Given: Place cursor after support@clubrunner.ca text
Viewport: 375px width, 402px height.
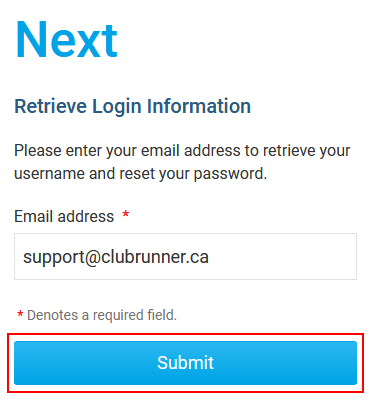Looking at the screenshot, I should (211, 257).
